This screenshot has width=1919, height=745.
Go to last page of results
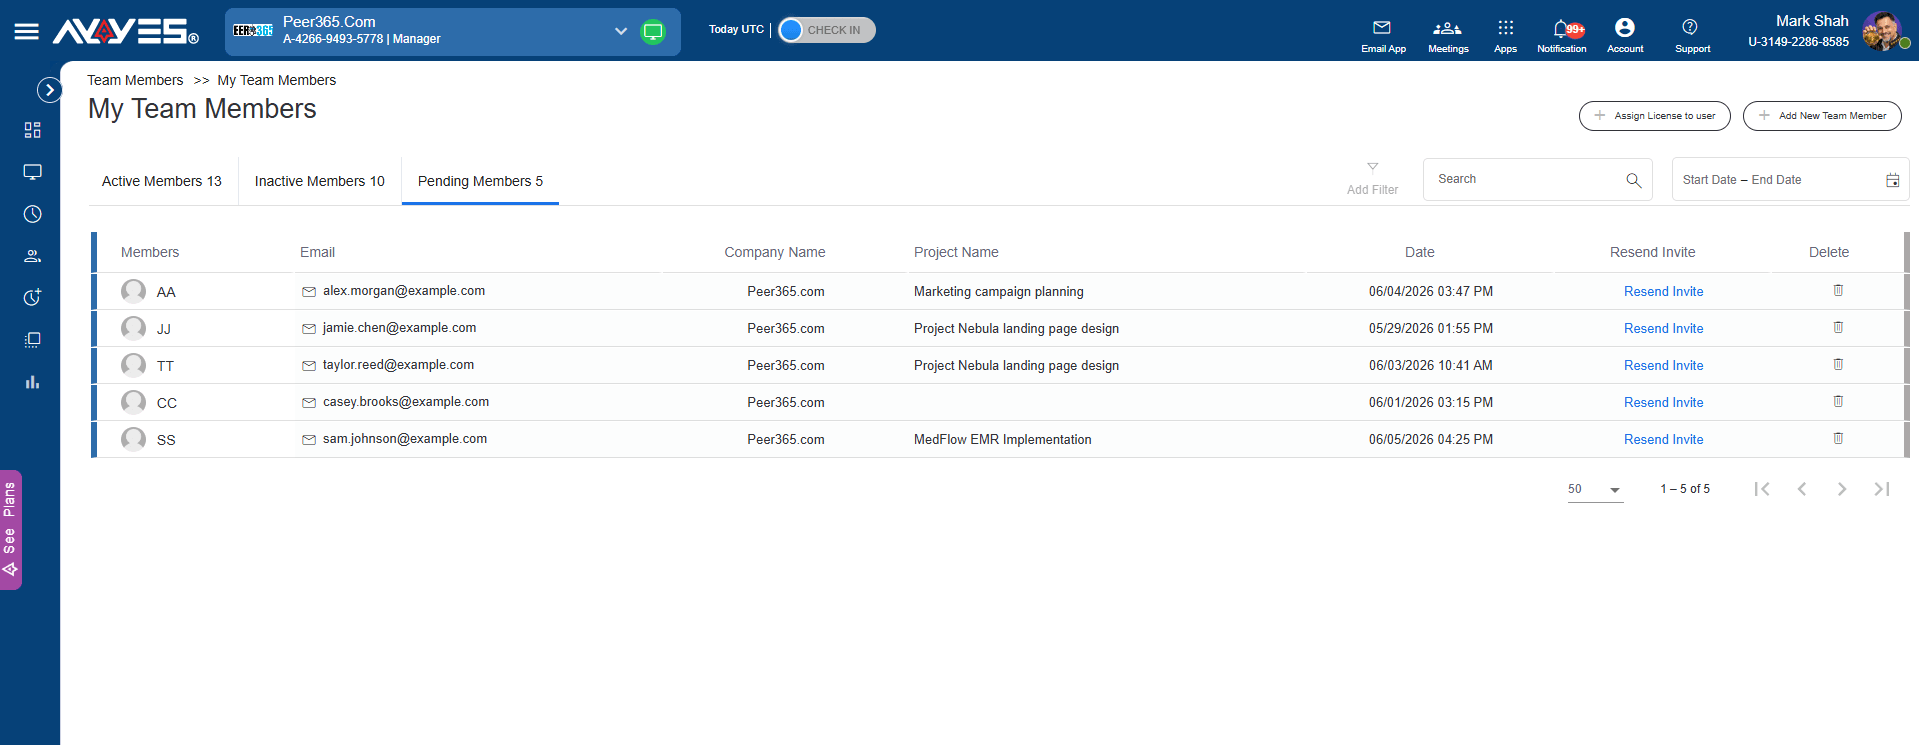click(1882, 489)
